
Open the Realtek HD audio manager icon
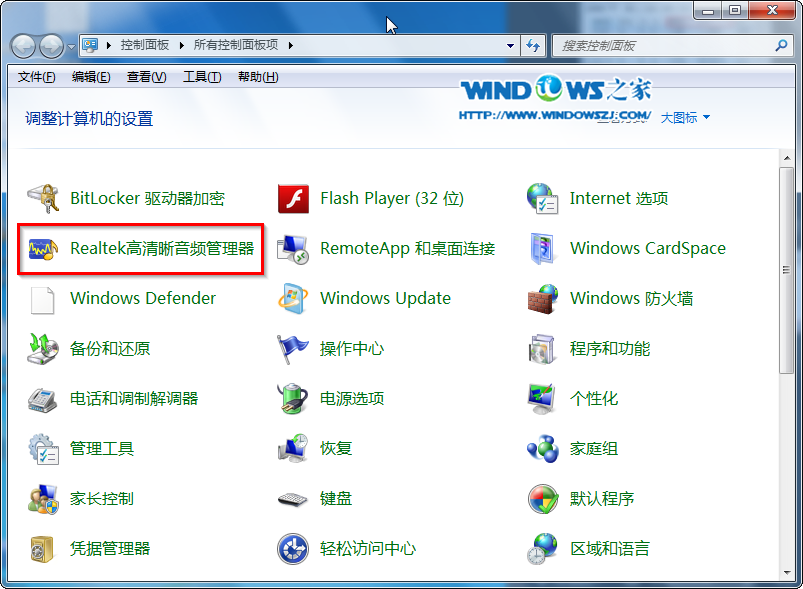tap(44, 249)
